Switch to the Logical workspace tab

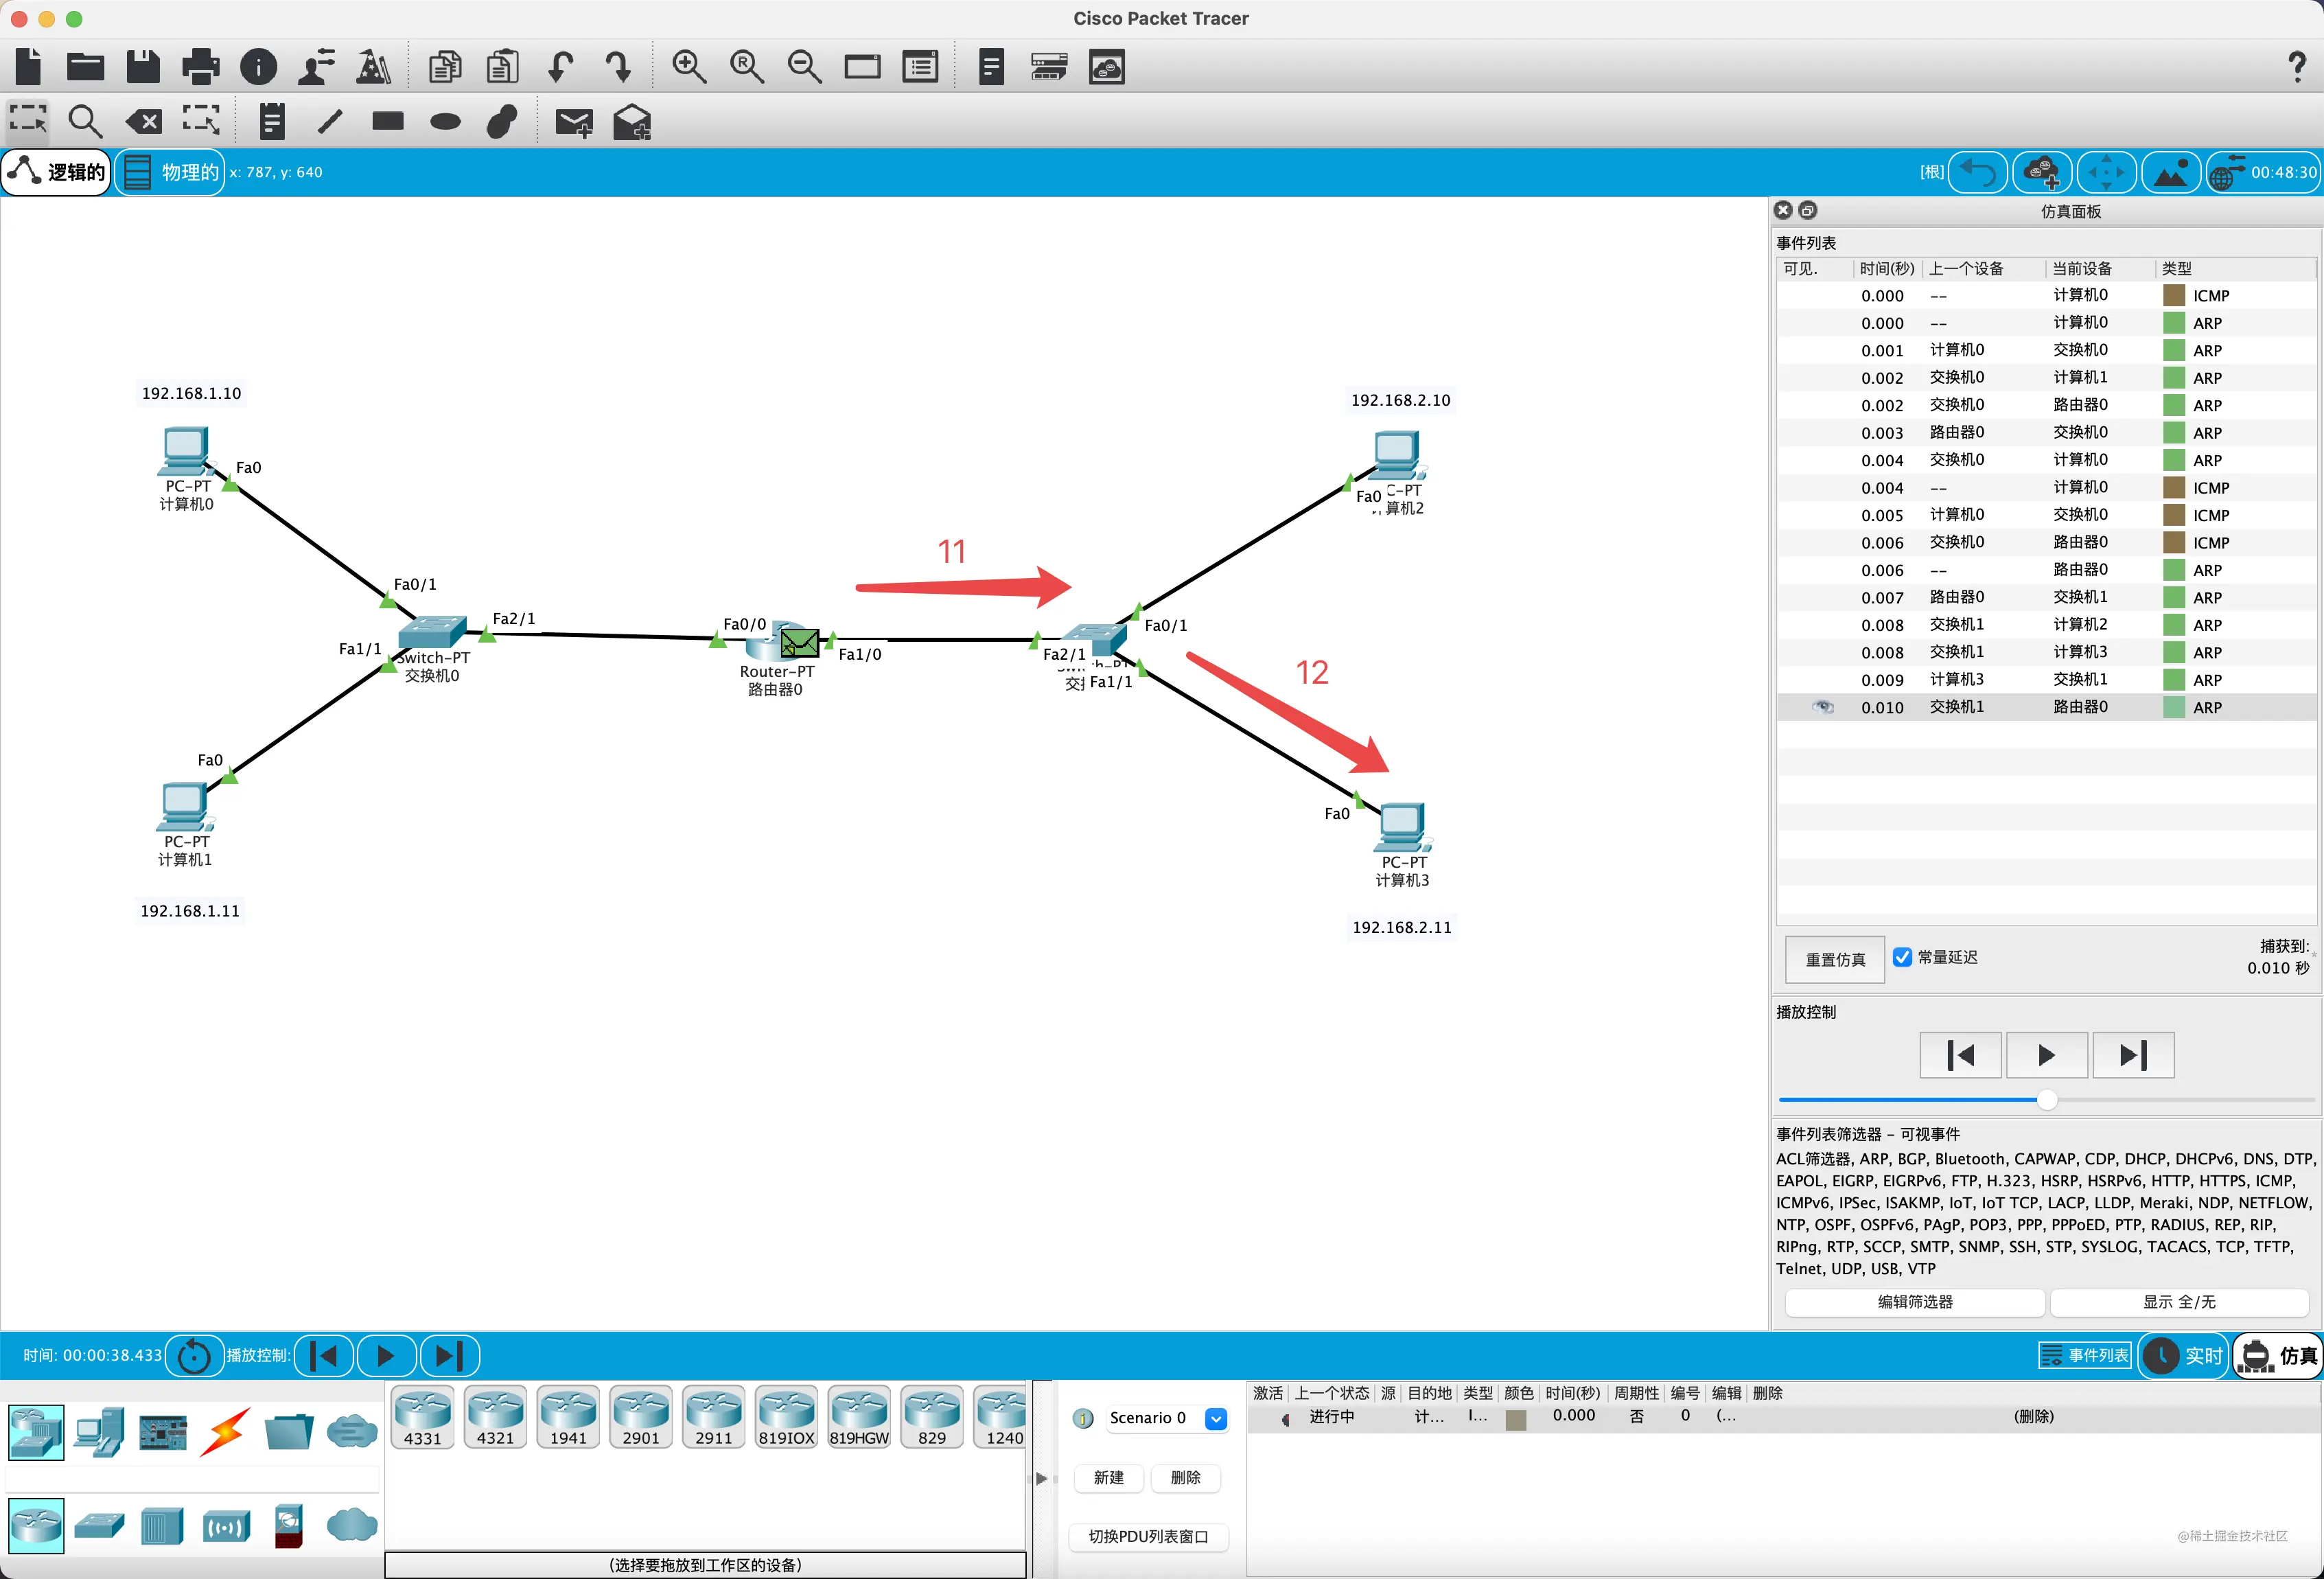57,172
